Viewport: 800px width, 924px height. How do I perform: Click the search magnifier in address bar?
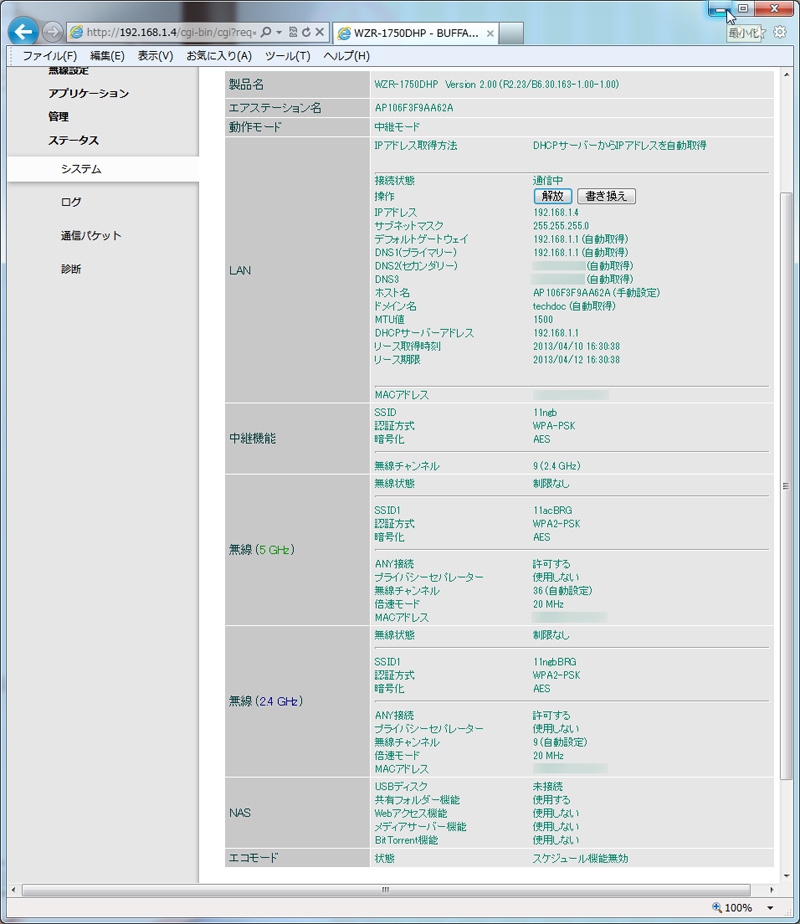click(267, 32)
